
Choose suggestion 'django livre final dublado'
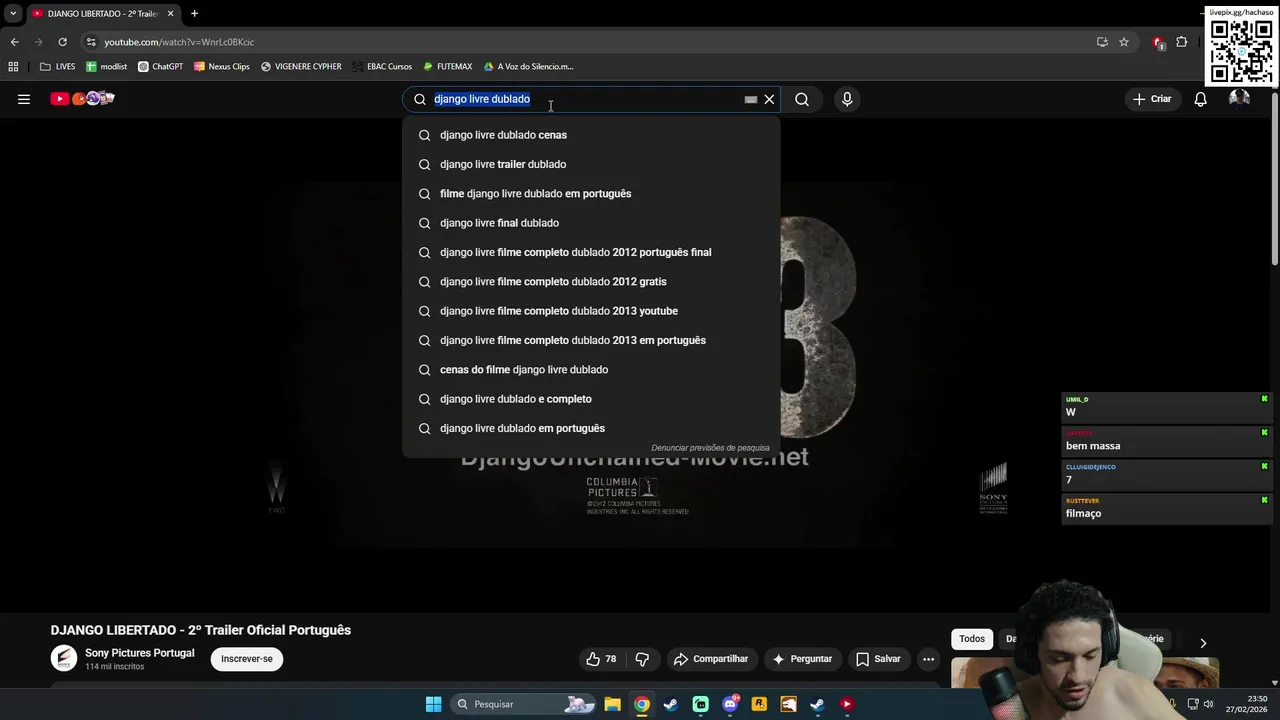click(591, 223)
